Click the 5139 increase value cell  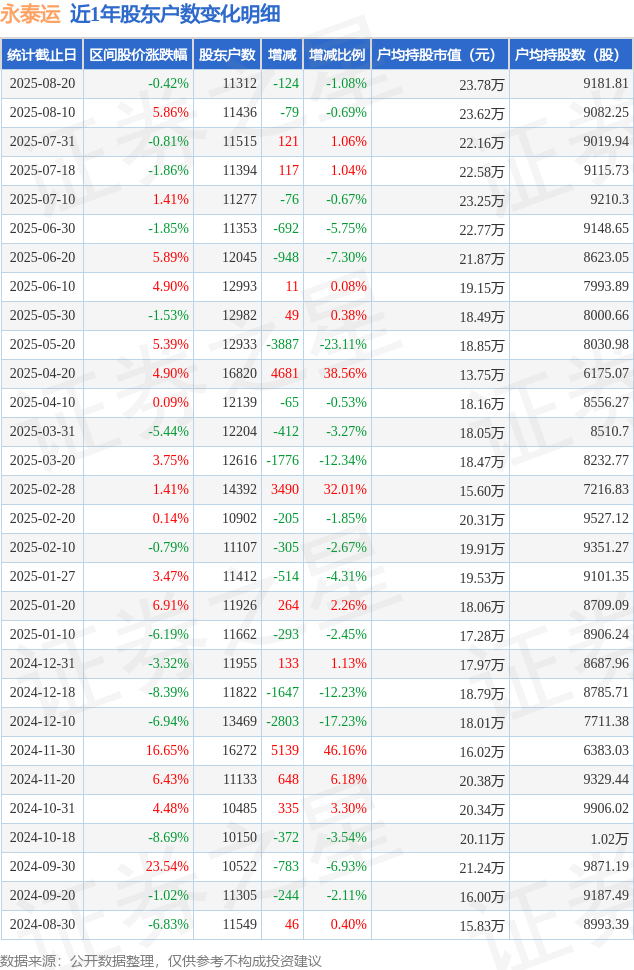click(x=285, y=750)
